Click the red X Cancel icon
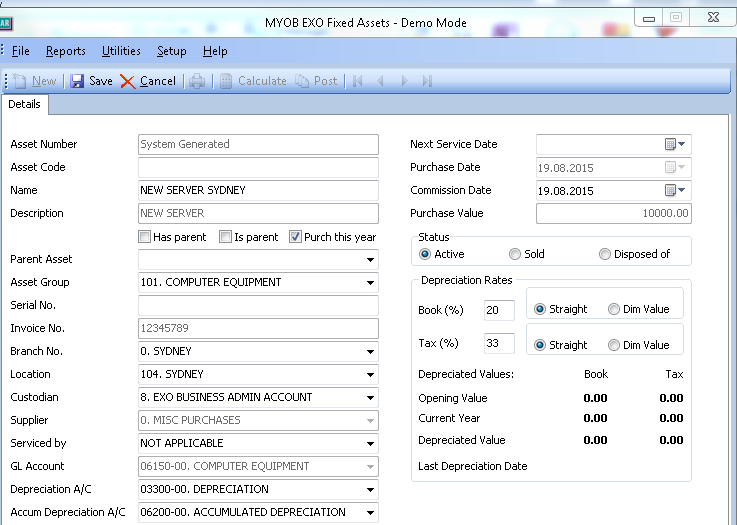Screen dimensions: 737x525 [127, 81]
